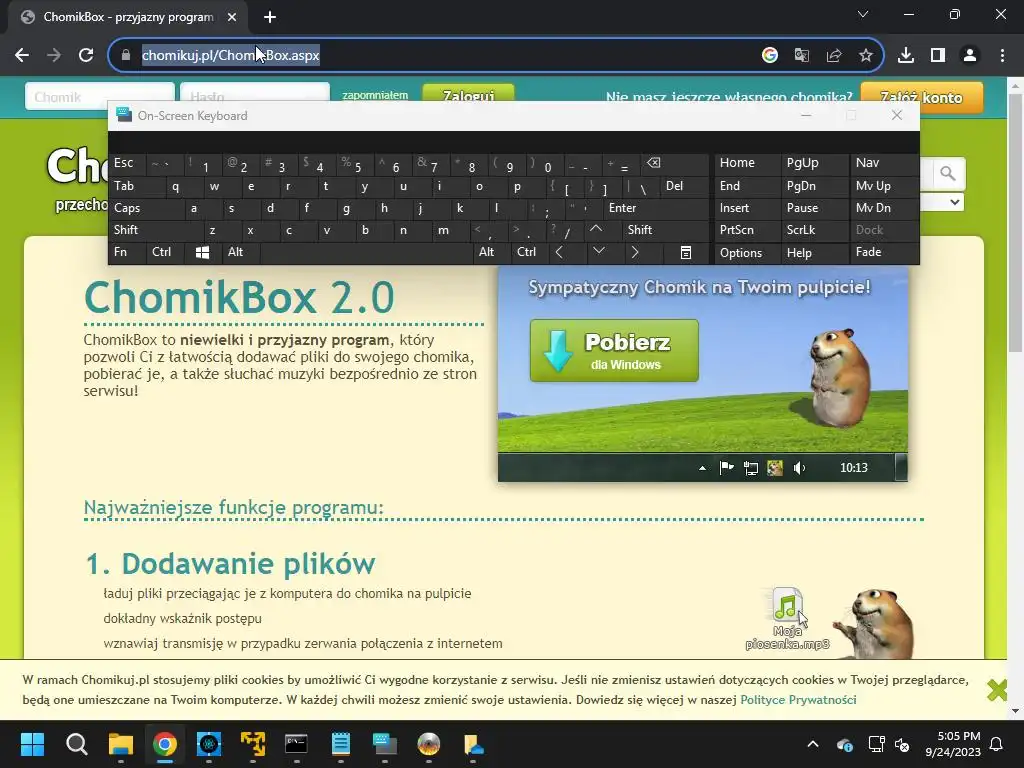Reload the ChomikBox page
The width and height of the screenshot is (1024, 768).
pyautogui.click(x=86, y=56)
